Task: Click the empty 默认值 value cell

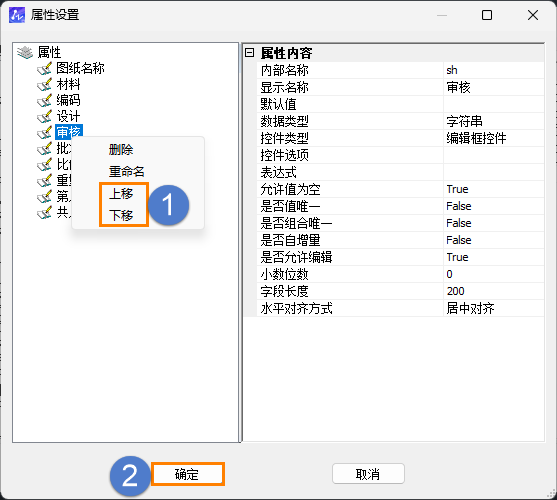Action: (x=493, y=104)
